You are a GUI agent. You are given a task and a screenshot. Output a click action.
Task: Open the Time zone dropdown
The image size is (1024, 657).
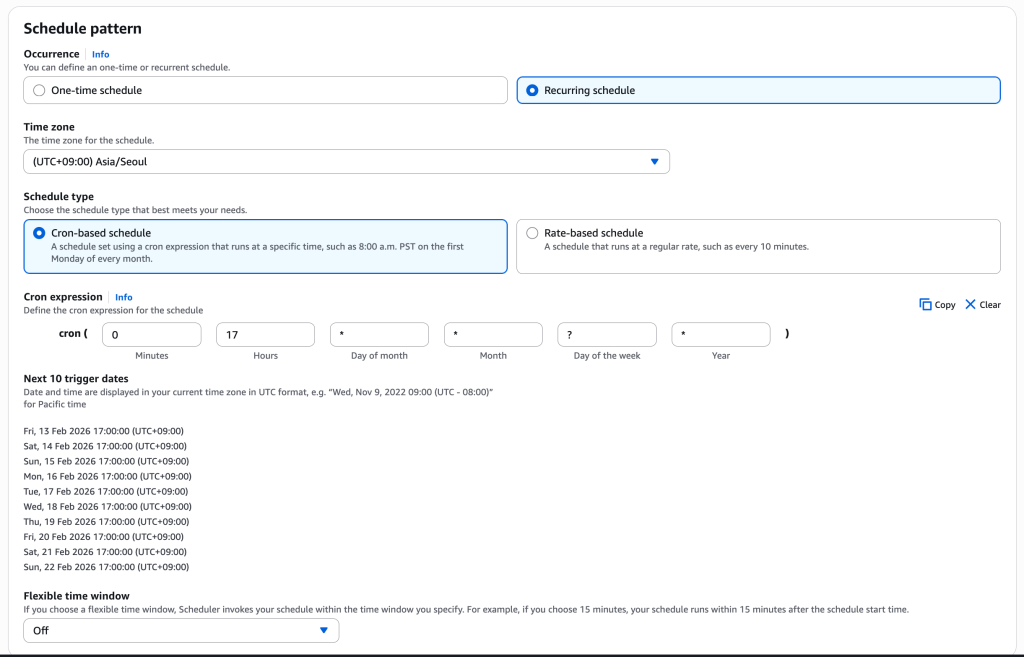(346, 161)
